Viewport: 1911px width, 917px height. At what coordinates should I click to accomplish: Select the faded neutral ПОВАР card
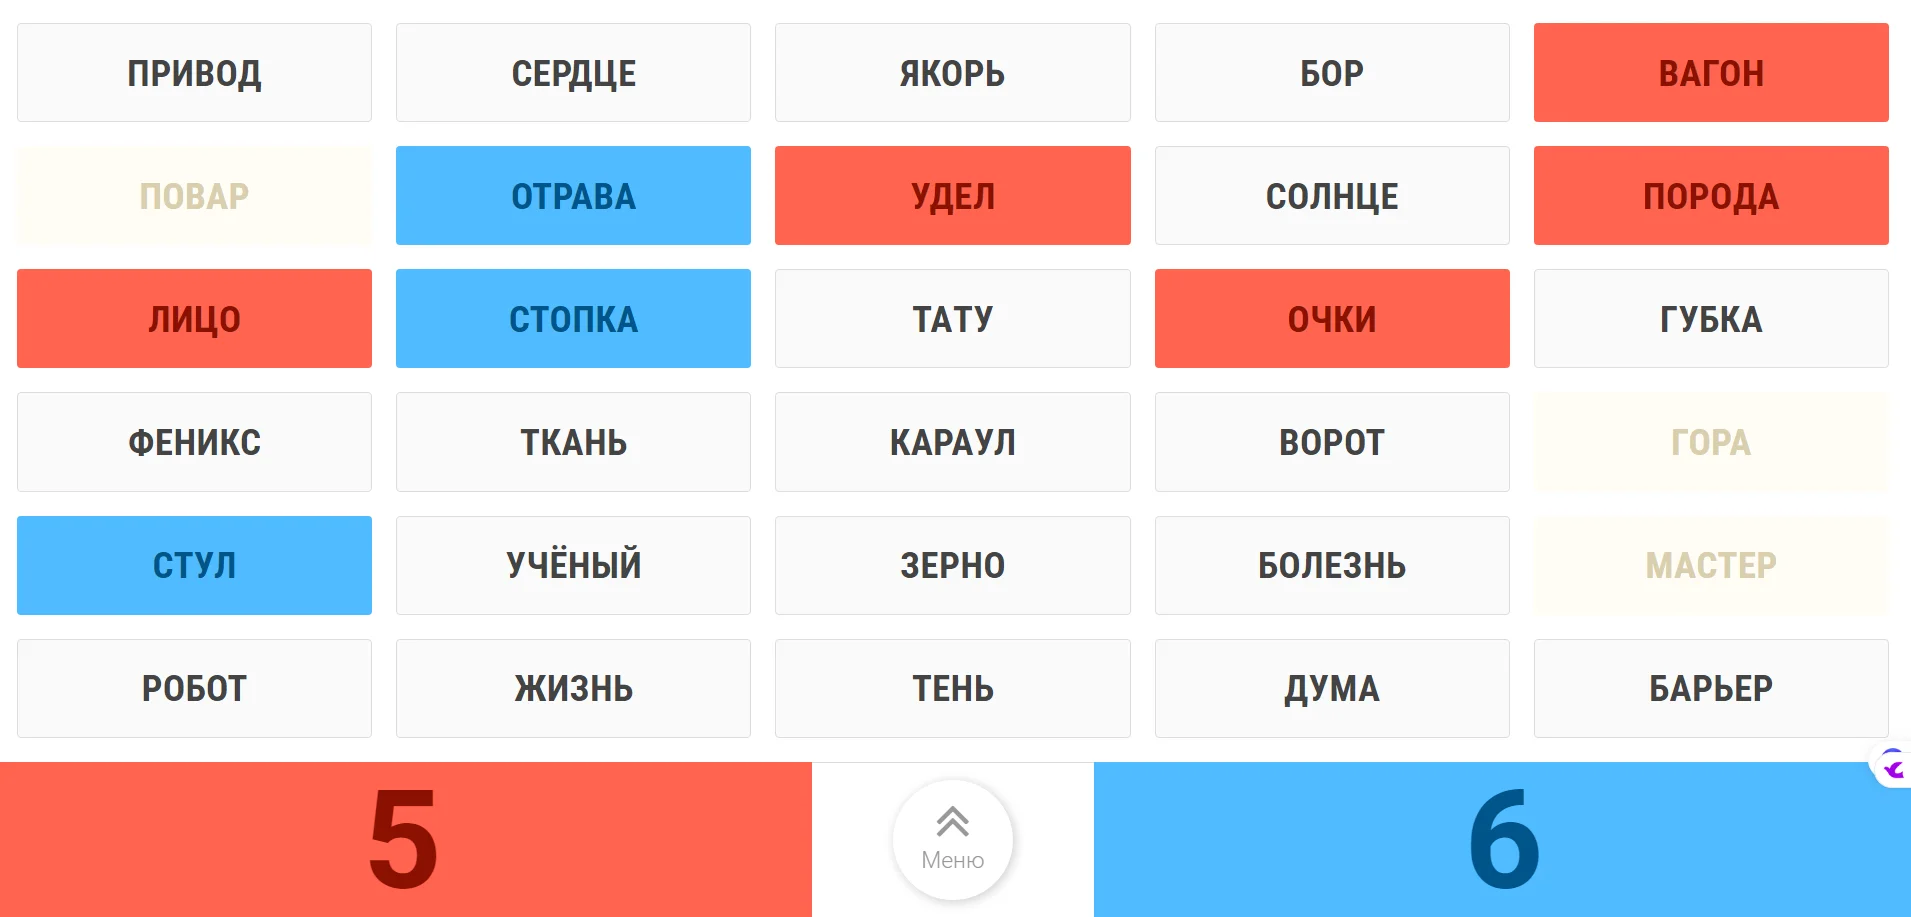click(194, 196)
